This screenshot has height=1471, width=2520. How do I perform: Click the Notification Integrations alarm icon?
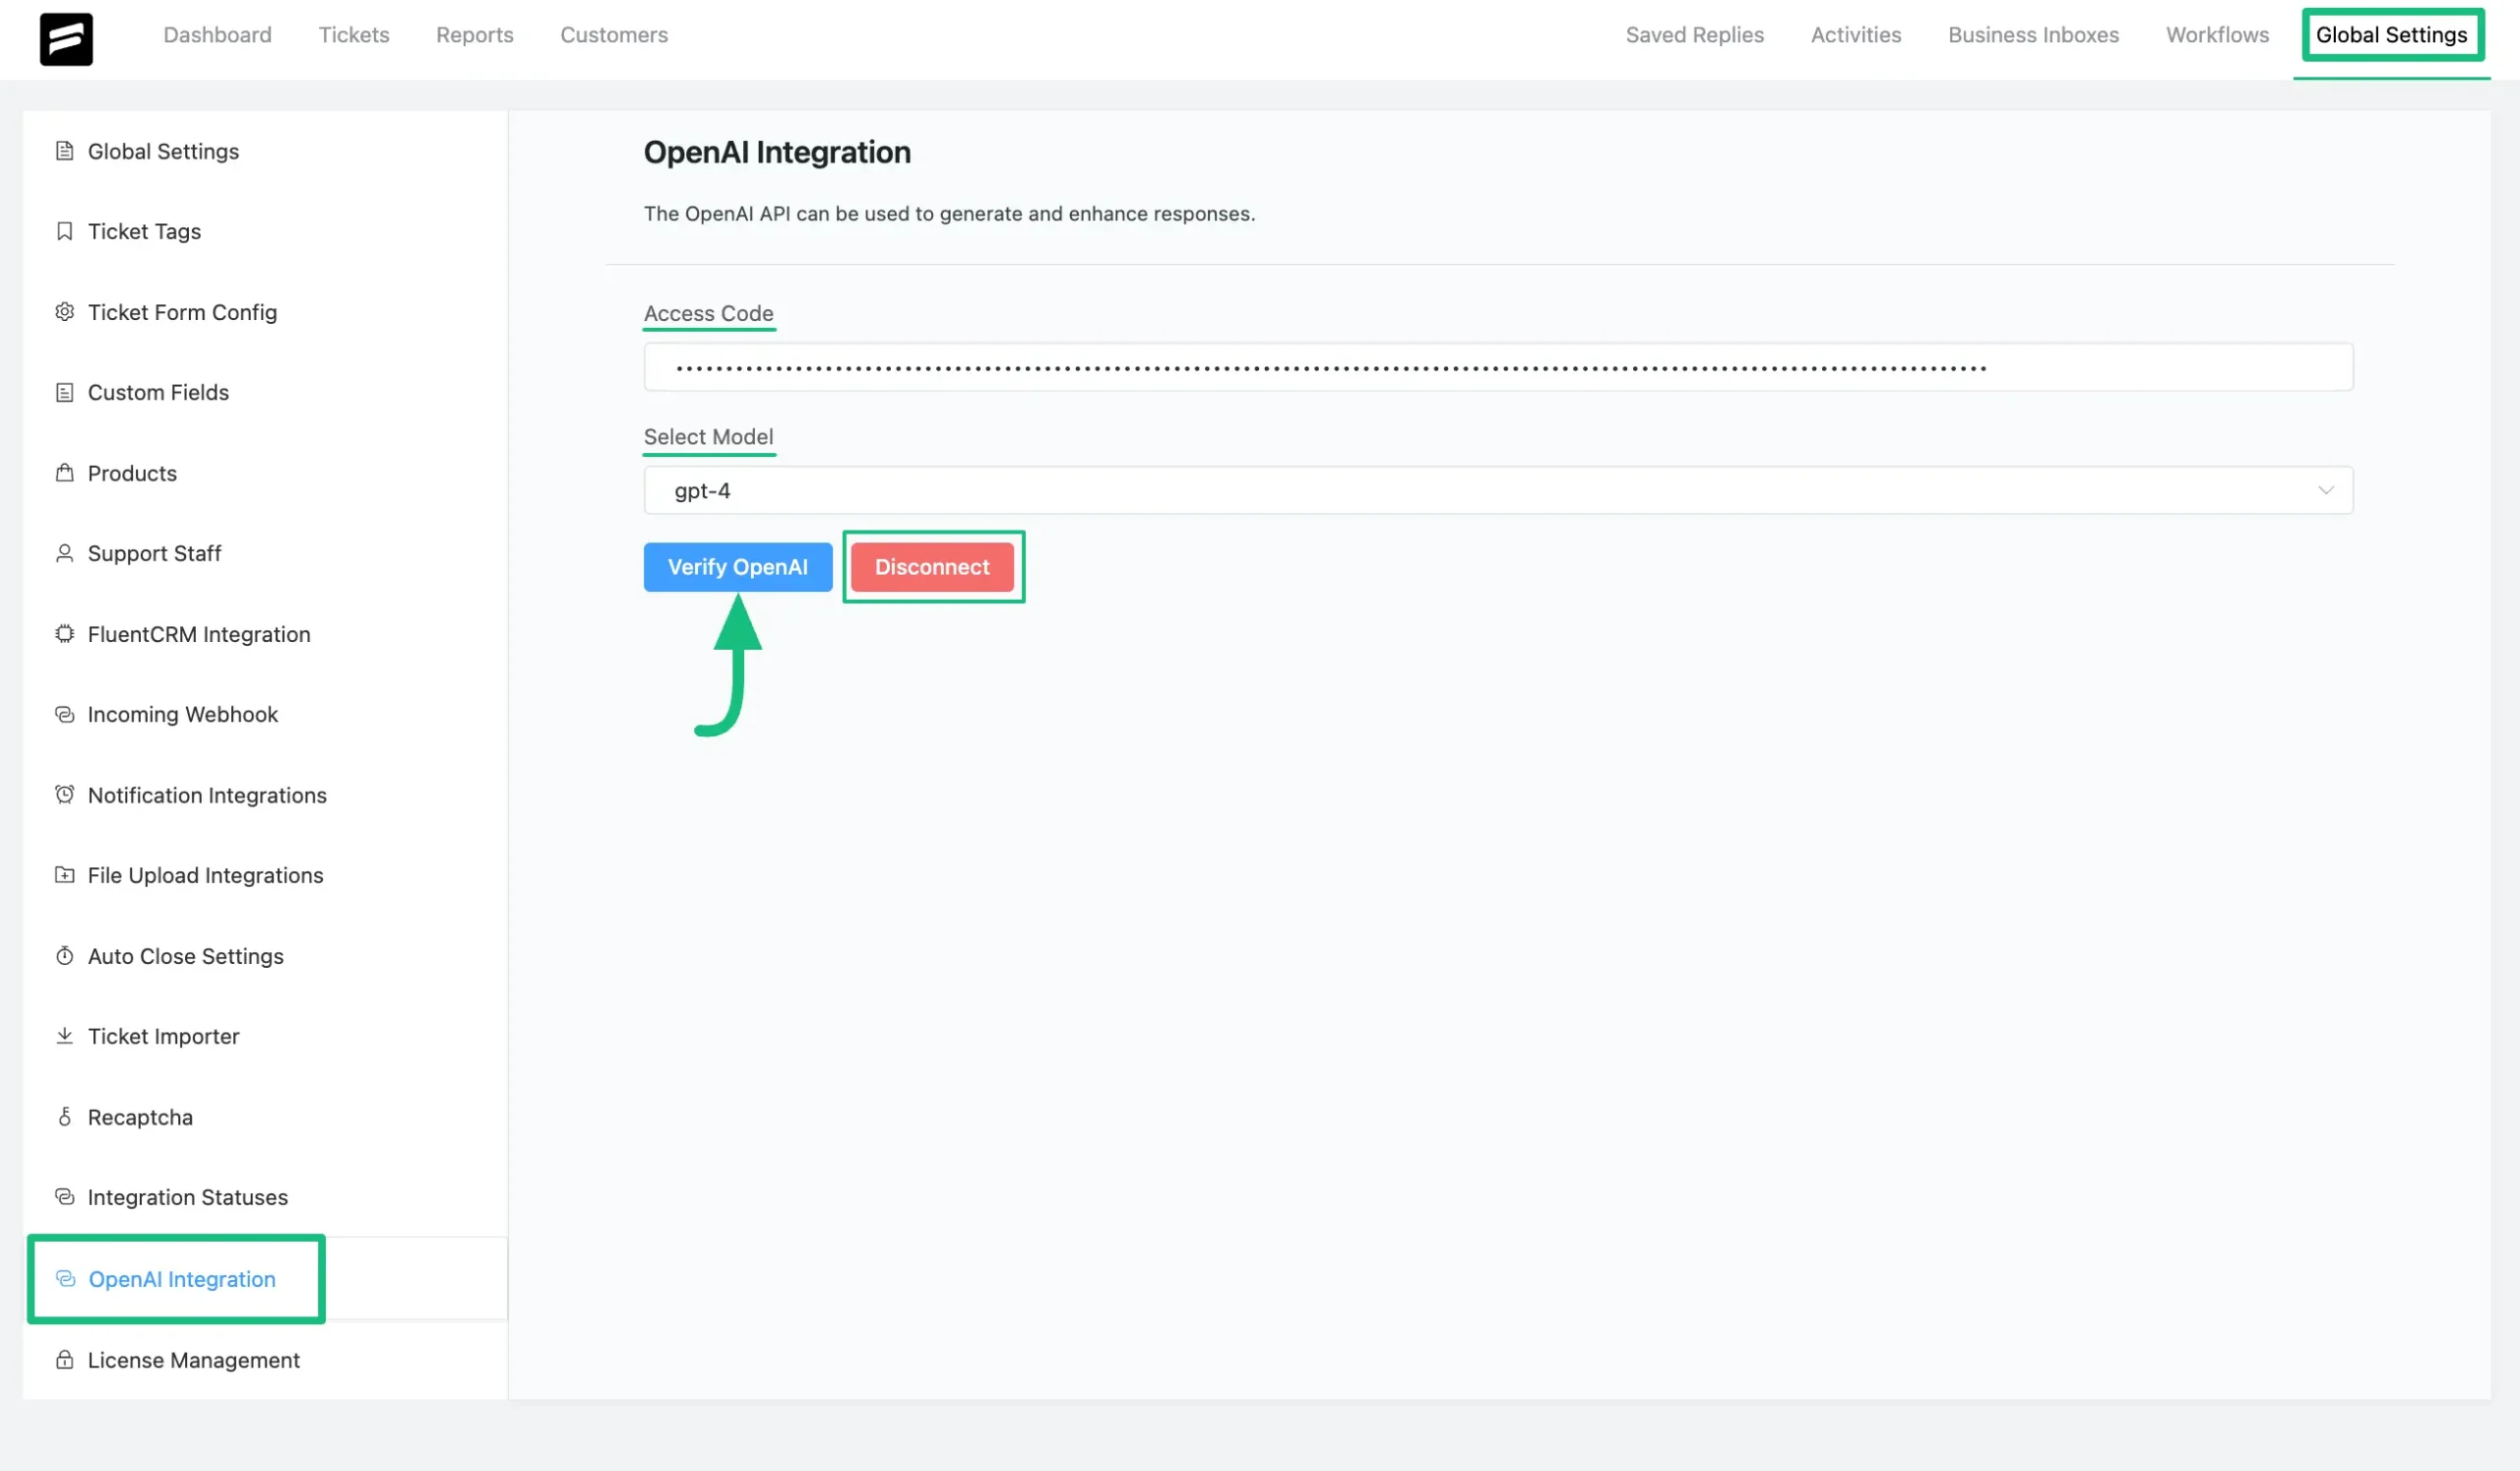tap(65, 795)
